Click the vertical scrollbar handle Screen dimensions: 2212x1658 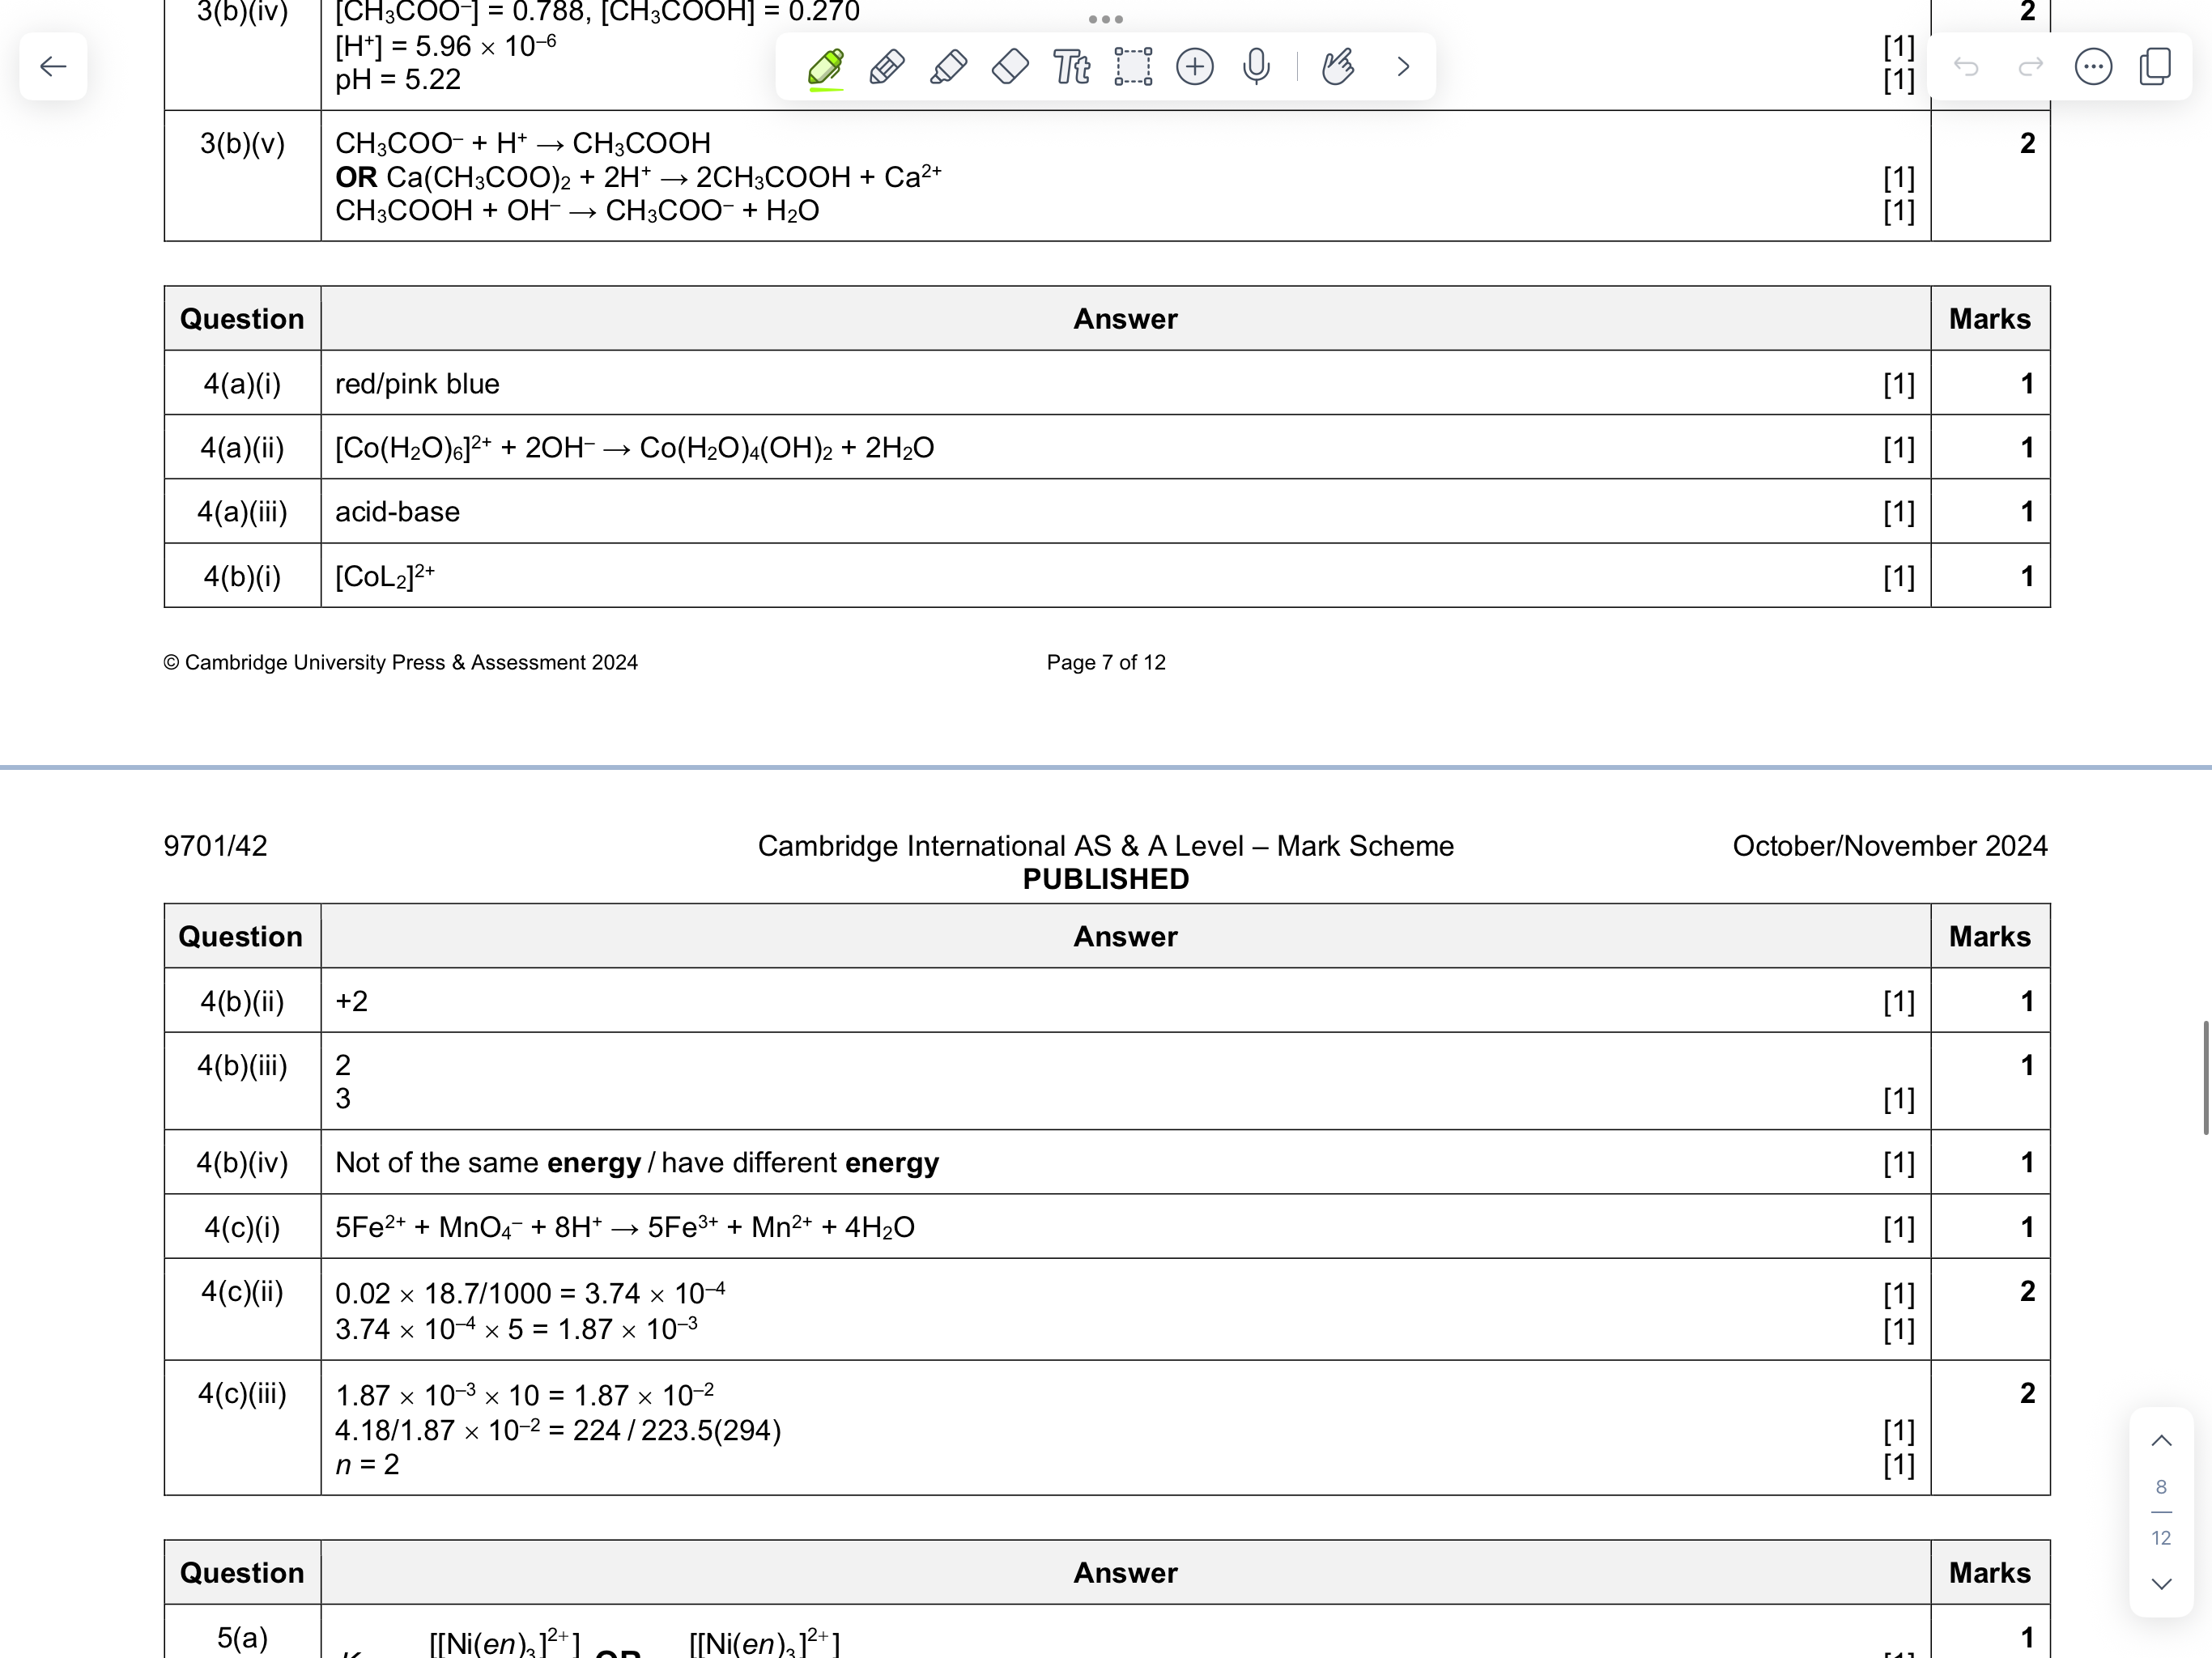pos(2205,1077)
